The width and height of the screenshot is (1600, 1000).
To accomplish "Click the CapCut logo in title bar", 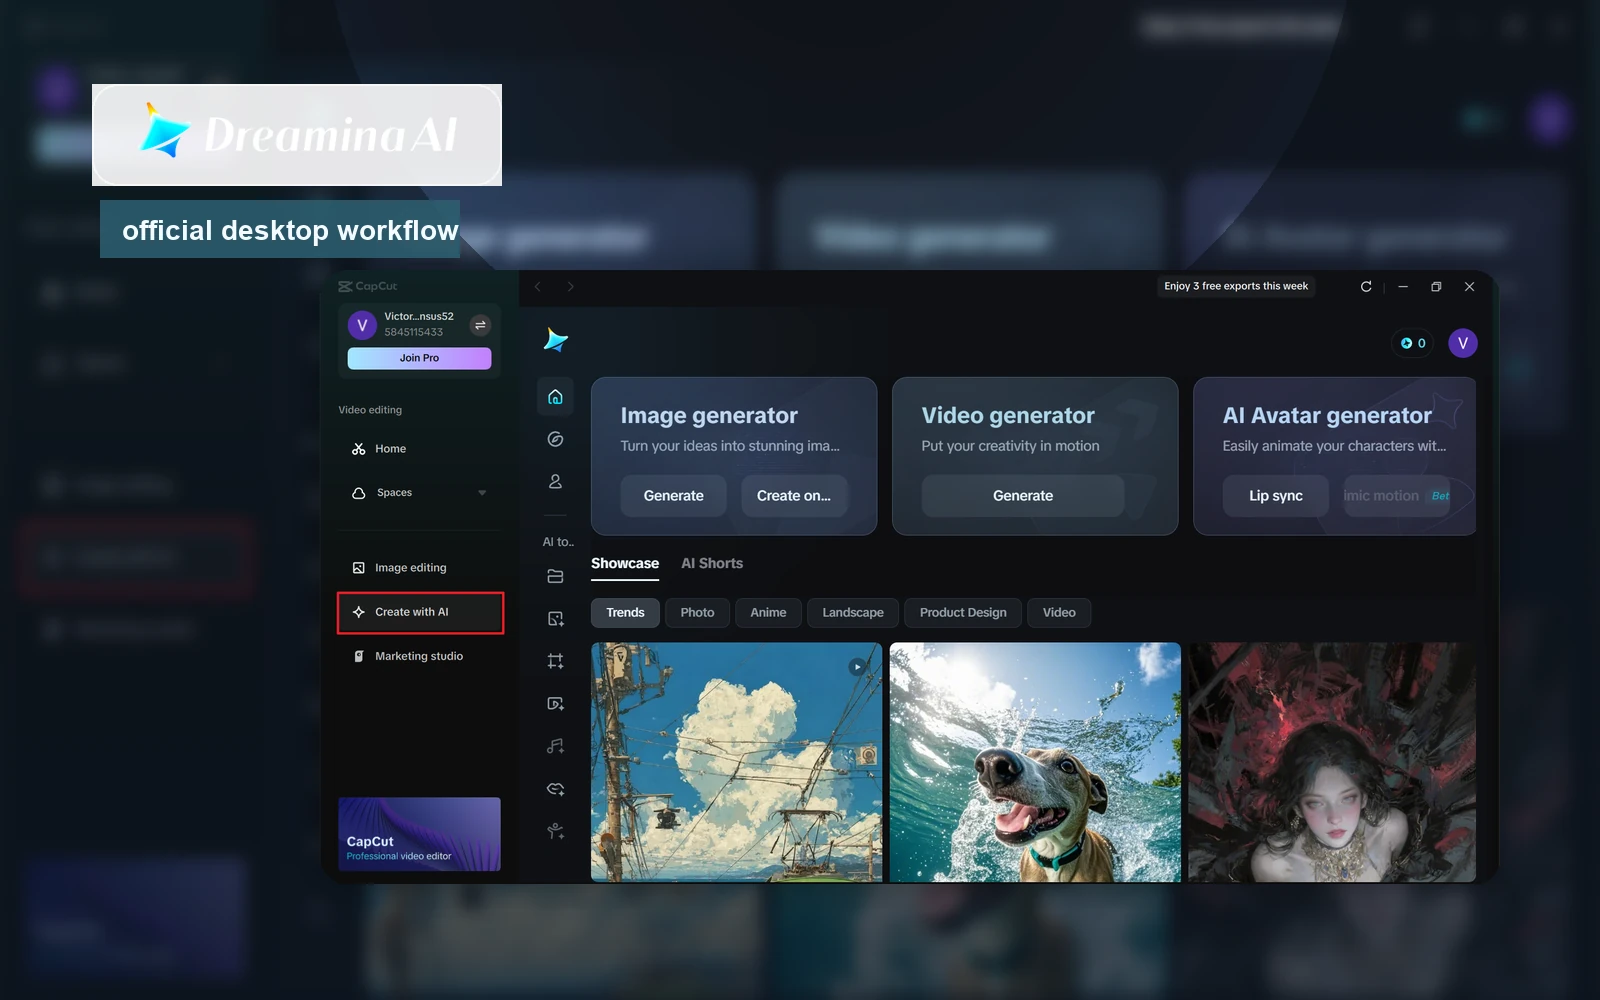I will [x=368, y=287].
